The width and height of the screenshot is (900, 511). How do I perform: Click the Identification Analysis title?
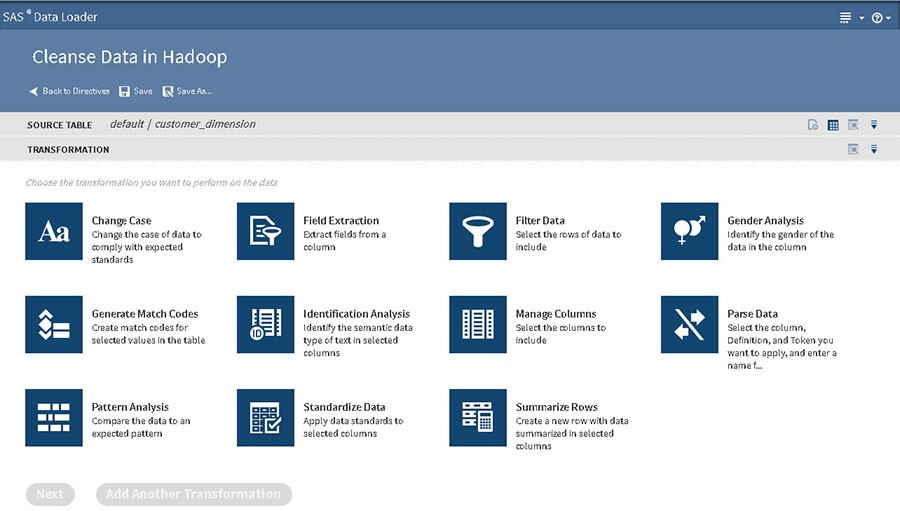coord(356,313)
